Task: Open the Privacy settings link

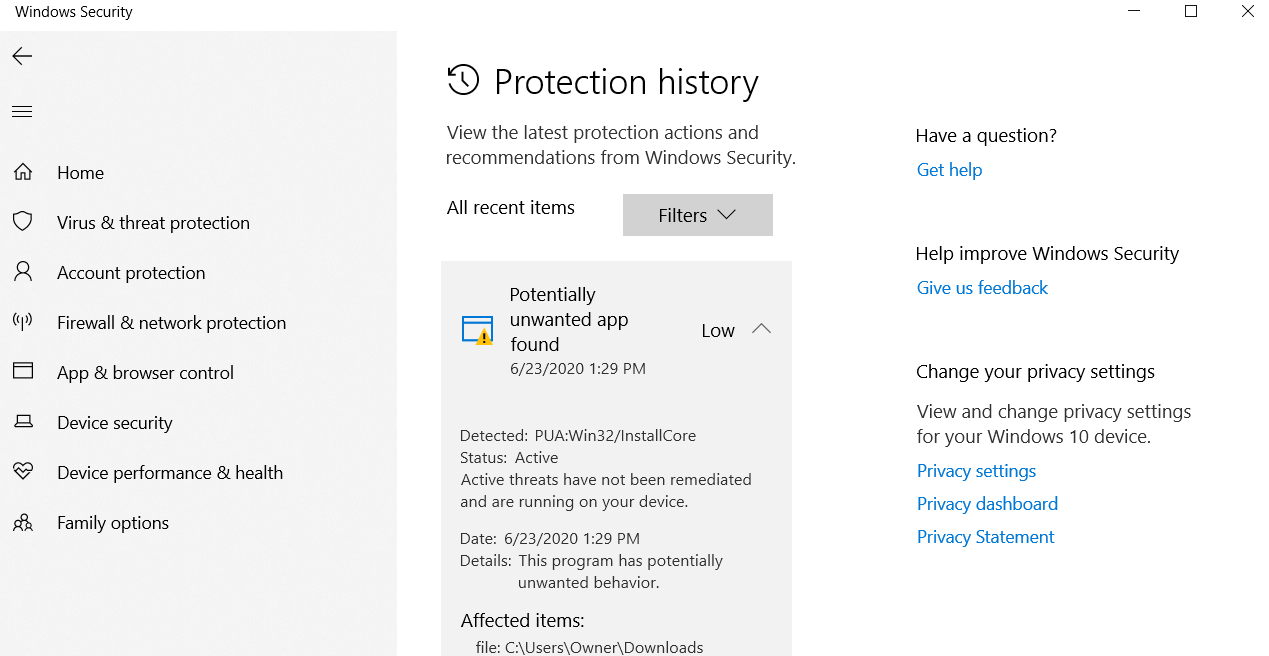Action: 976,471
